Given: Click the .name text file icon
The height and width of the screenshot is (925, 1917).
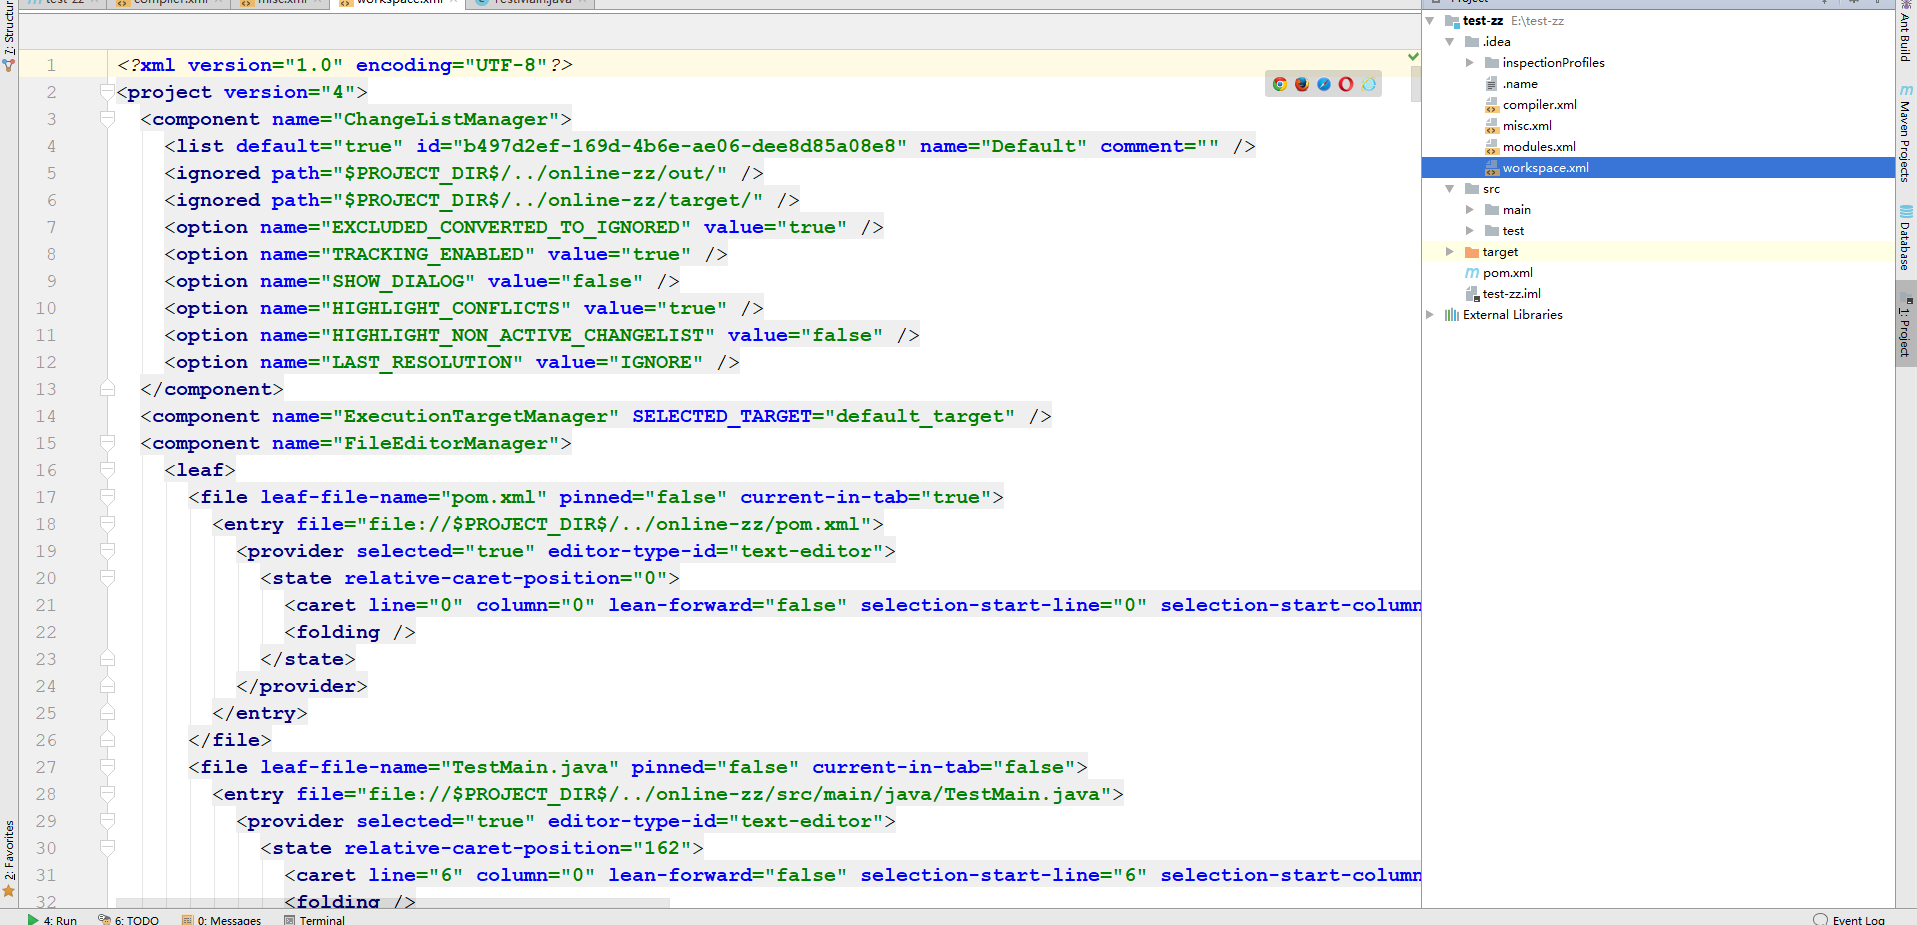Looking at the screenshot, I should tap(1491, 84).
